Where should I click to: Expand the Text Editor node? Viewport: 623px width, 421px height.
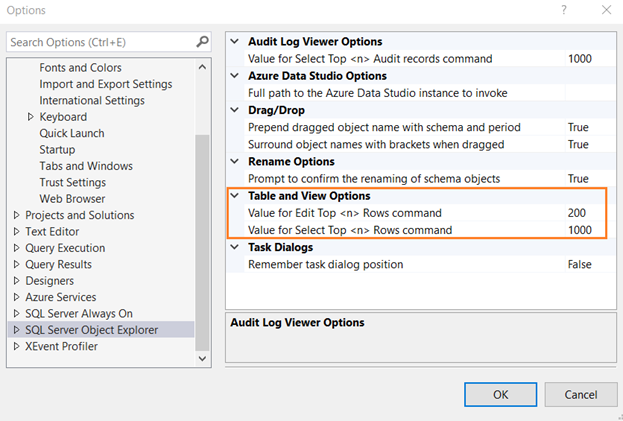[x=16, y=232]
